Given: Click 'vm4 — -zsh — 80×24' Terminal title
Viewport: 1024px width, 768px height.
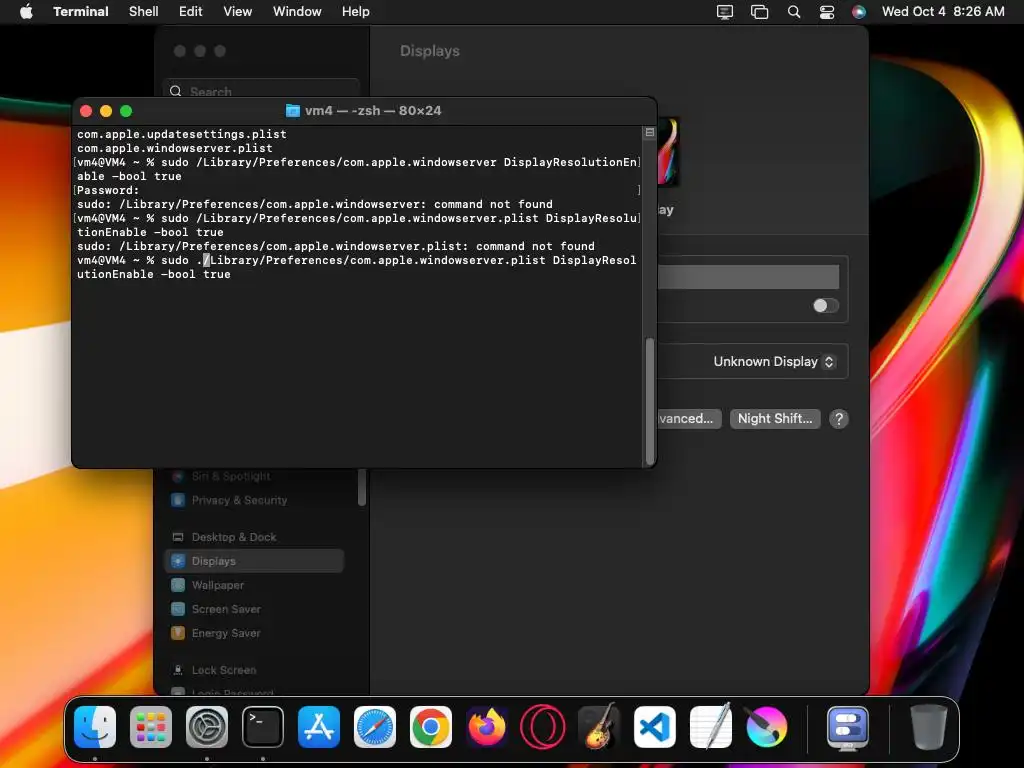Looking at the screenshot, I should (373, 110).
